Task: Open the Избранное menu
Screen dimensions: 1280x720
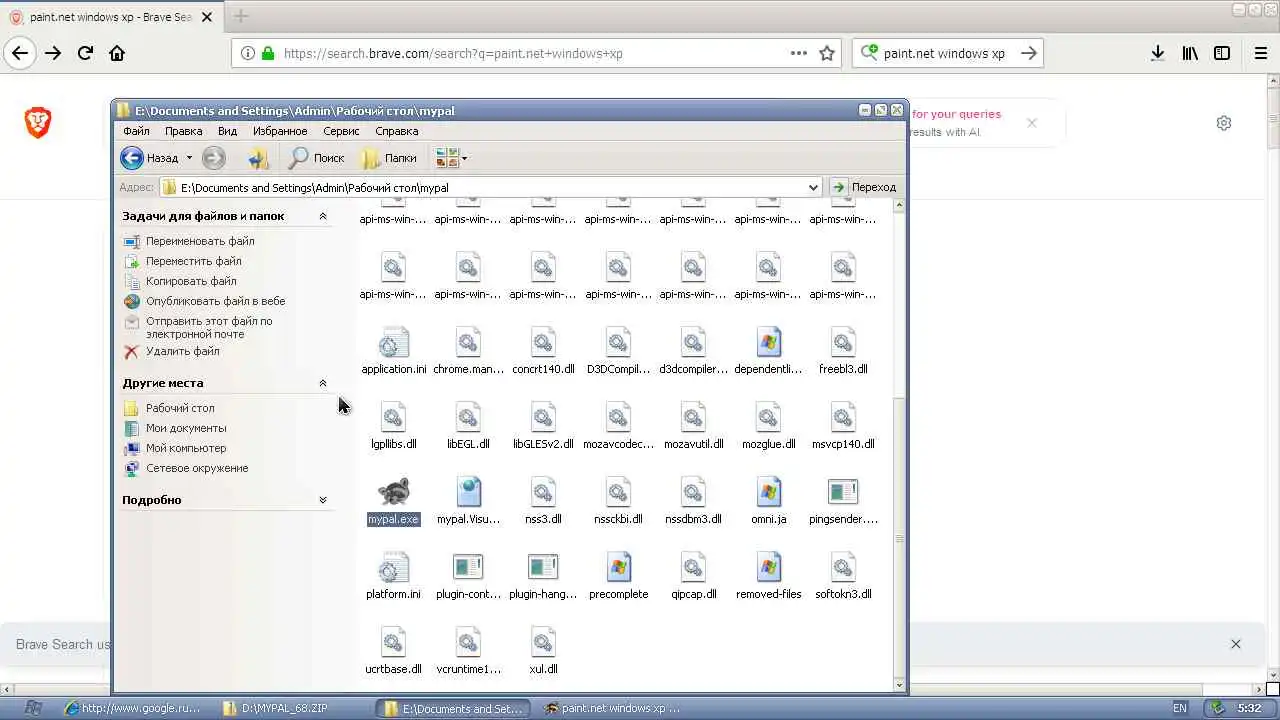Action: (280, 131)
